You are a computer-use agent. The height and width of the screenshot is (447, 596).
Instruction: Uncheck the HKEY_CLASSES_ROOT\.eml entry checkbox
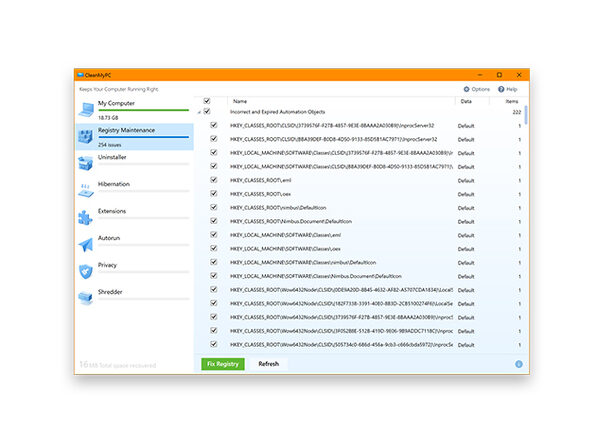[x=214, y=180]
